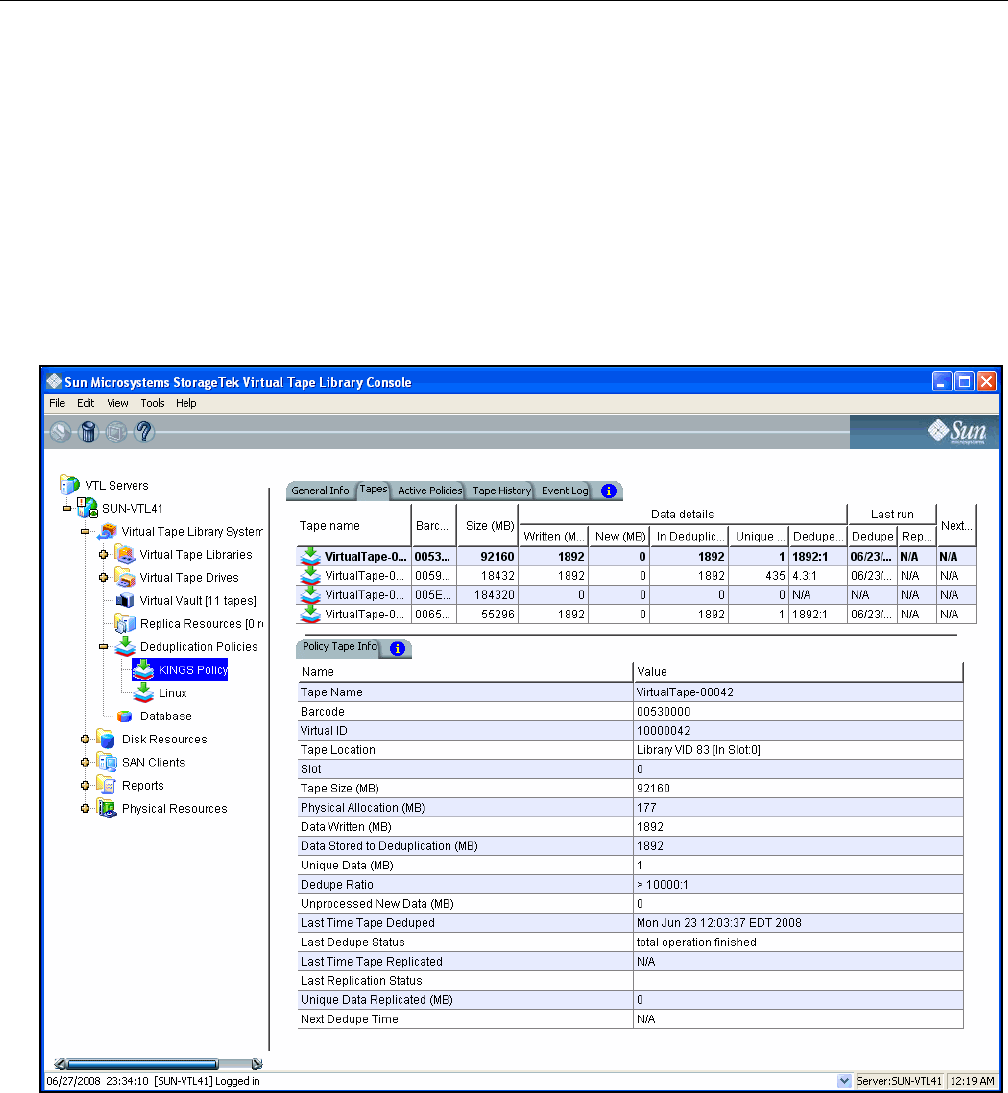The height and width of the screenshot is (1093, 1008).
Task: Sort by the New (MB) column header
Action: pos(620,536)
